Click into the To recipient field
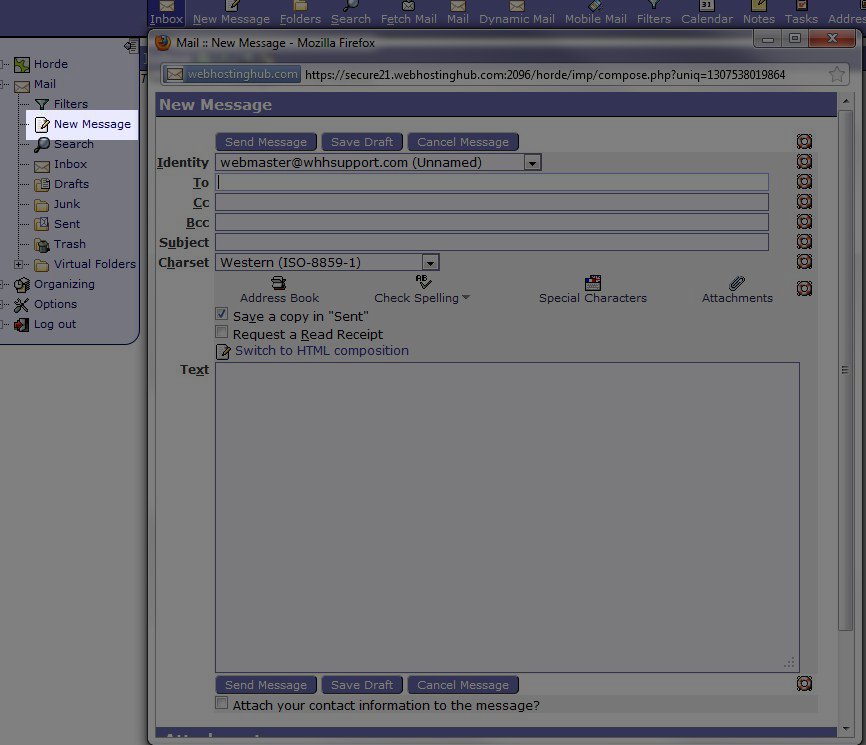 [x=492, y=182]
